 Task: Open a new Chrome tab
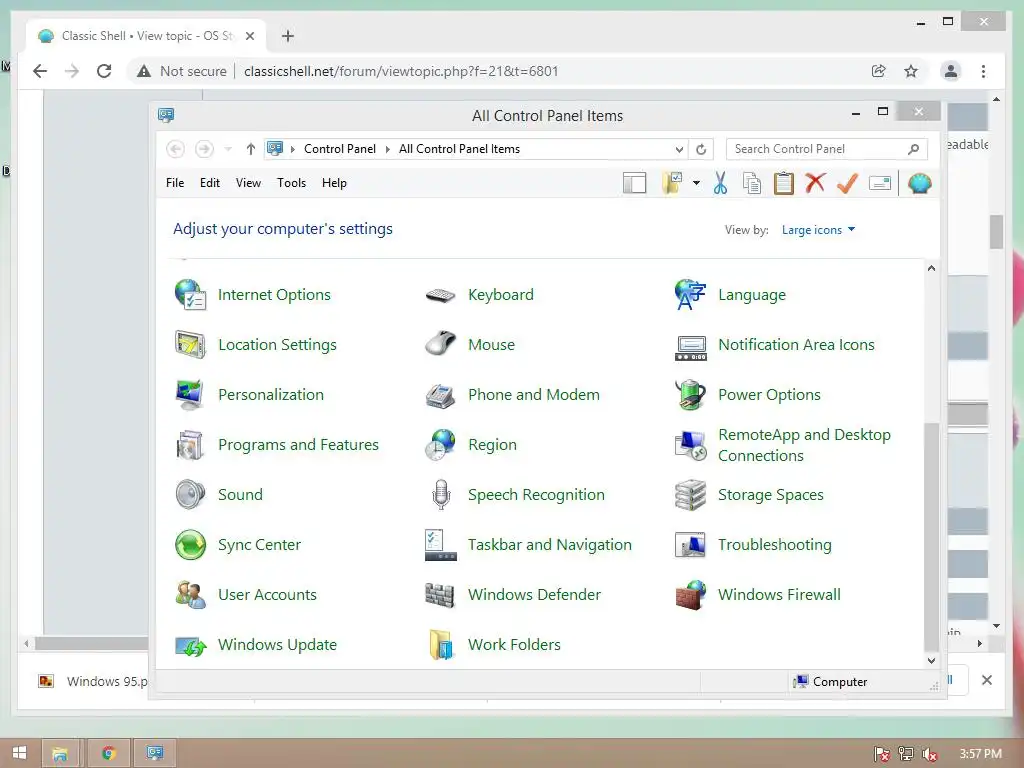(x=288, y=36)
